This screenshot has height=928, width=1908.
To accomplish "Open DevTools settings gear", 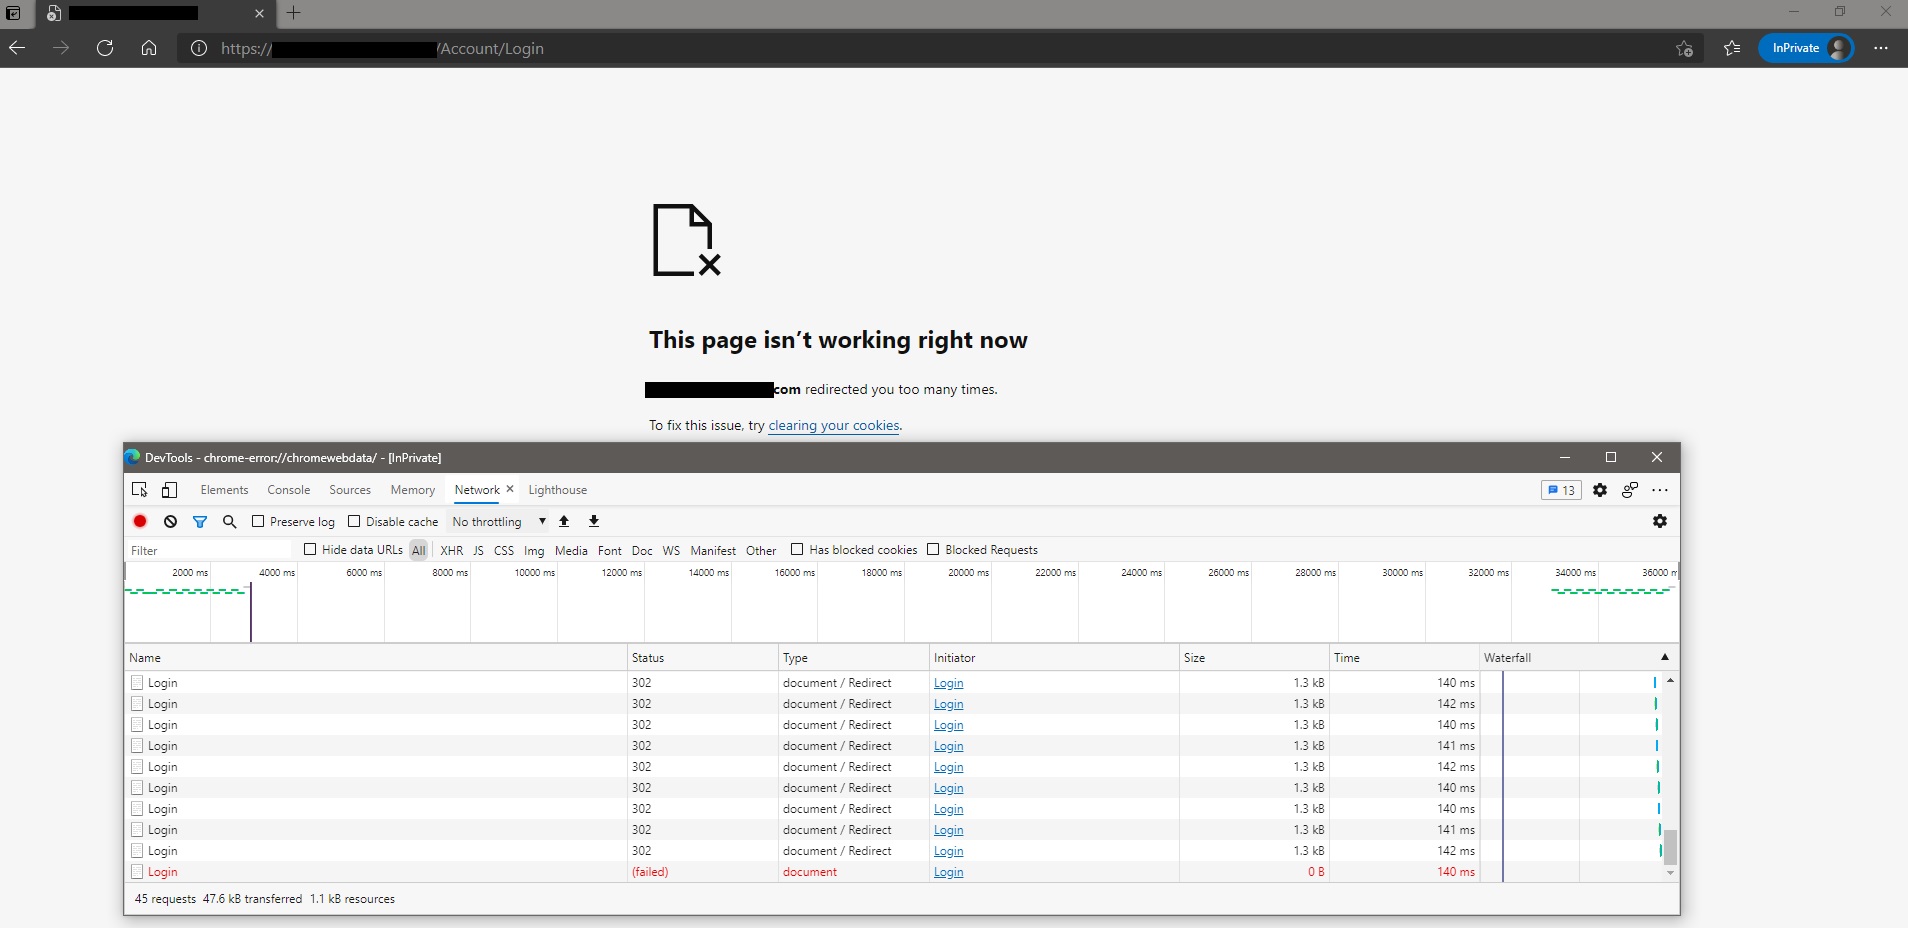I will tap(1600, 490).
